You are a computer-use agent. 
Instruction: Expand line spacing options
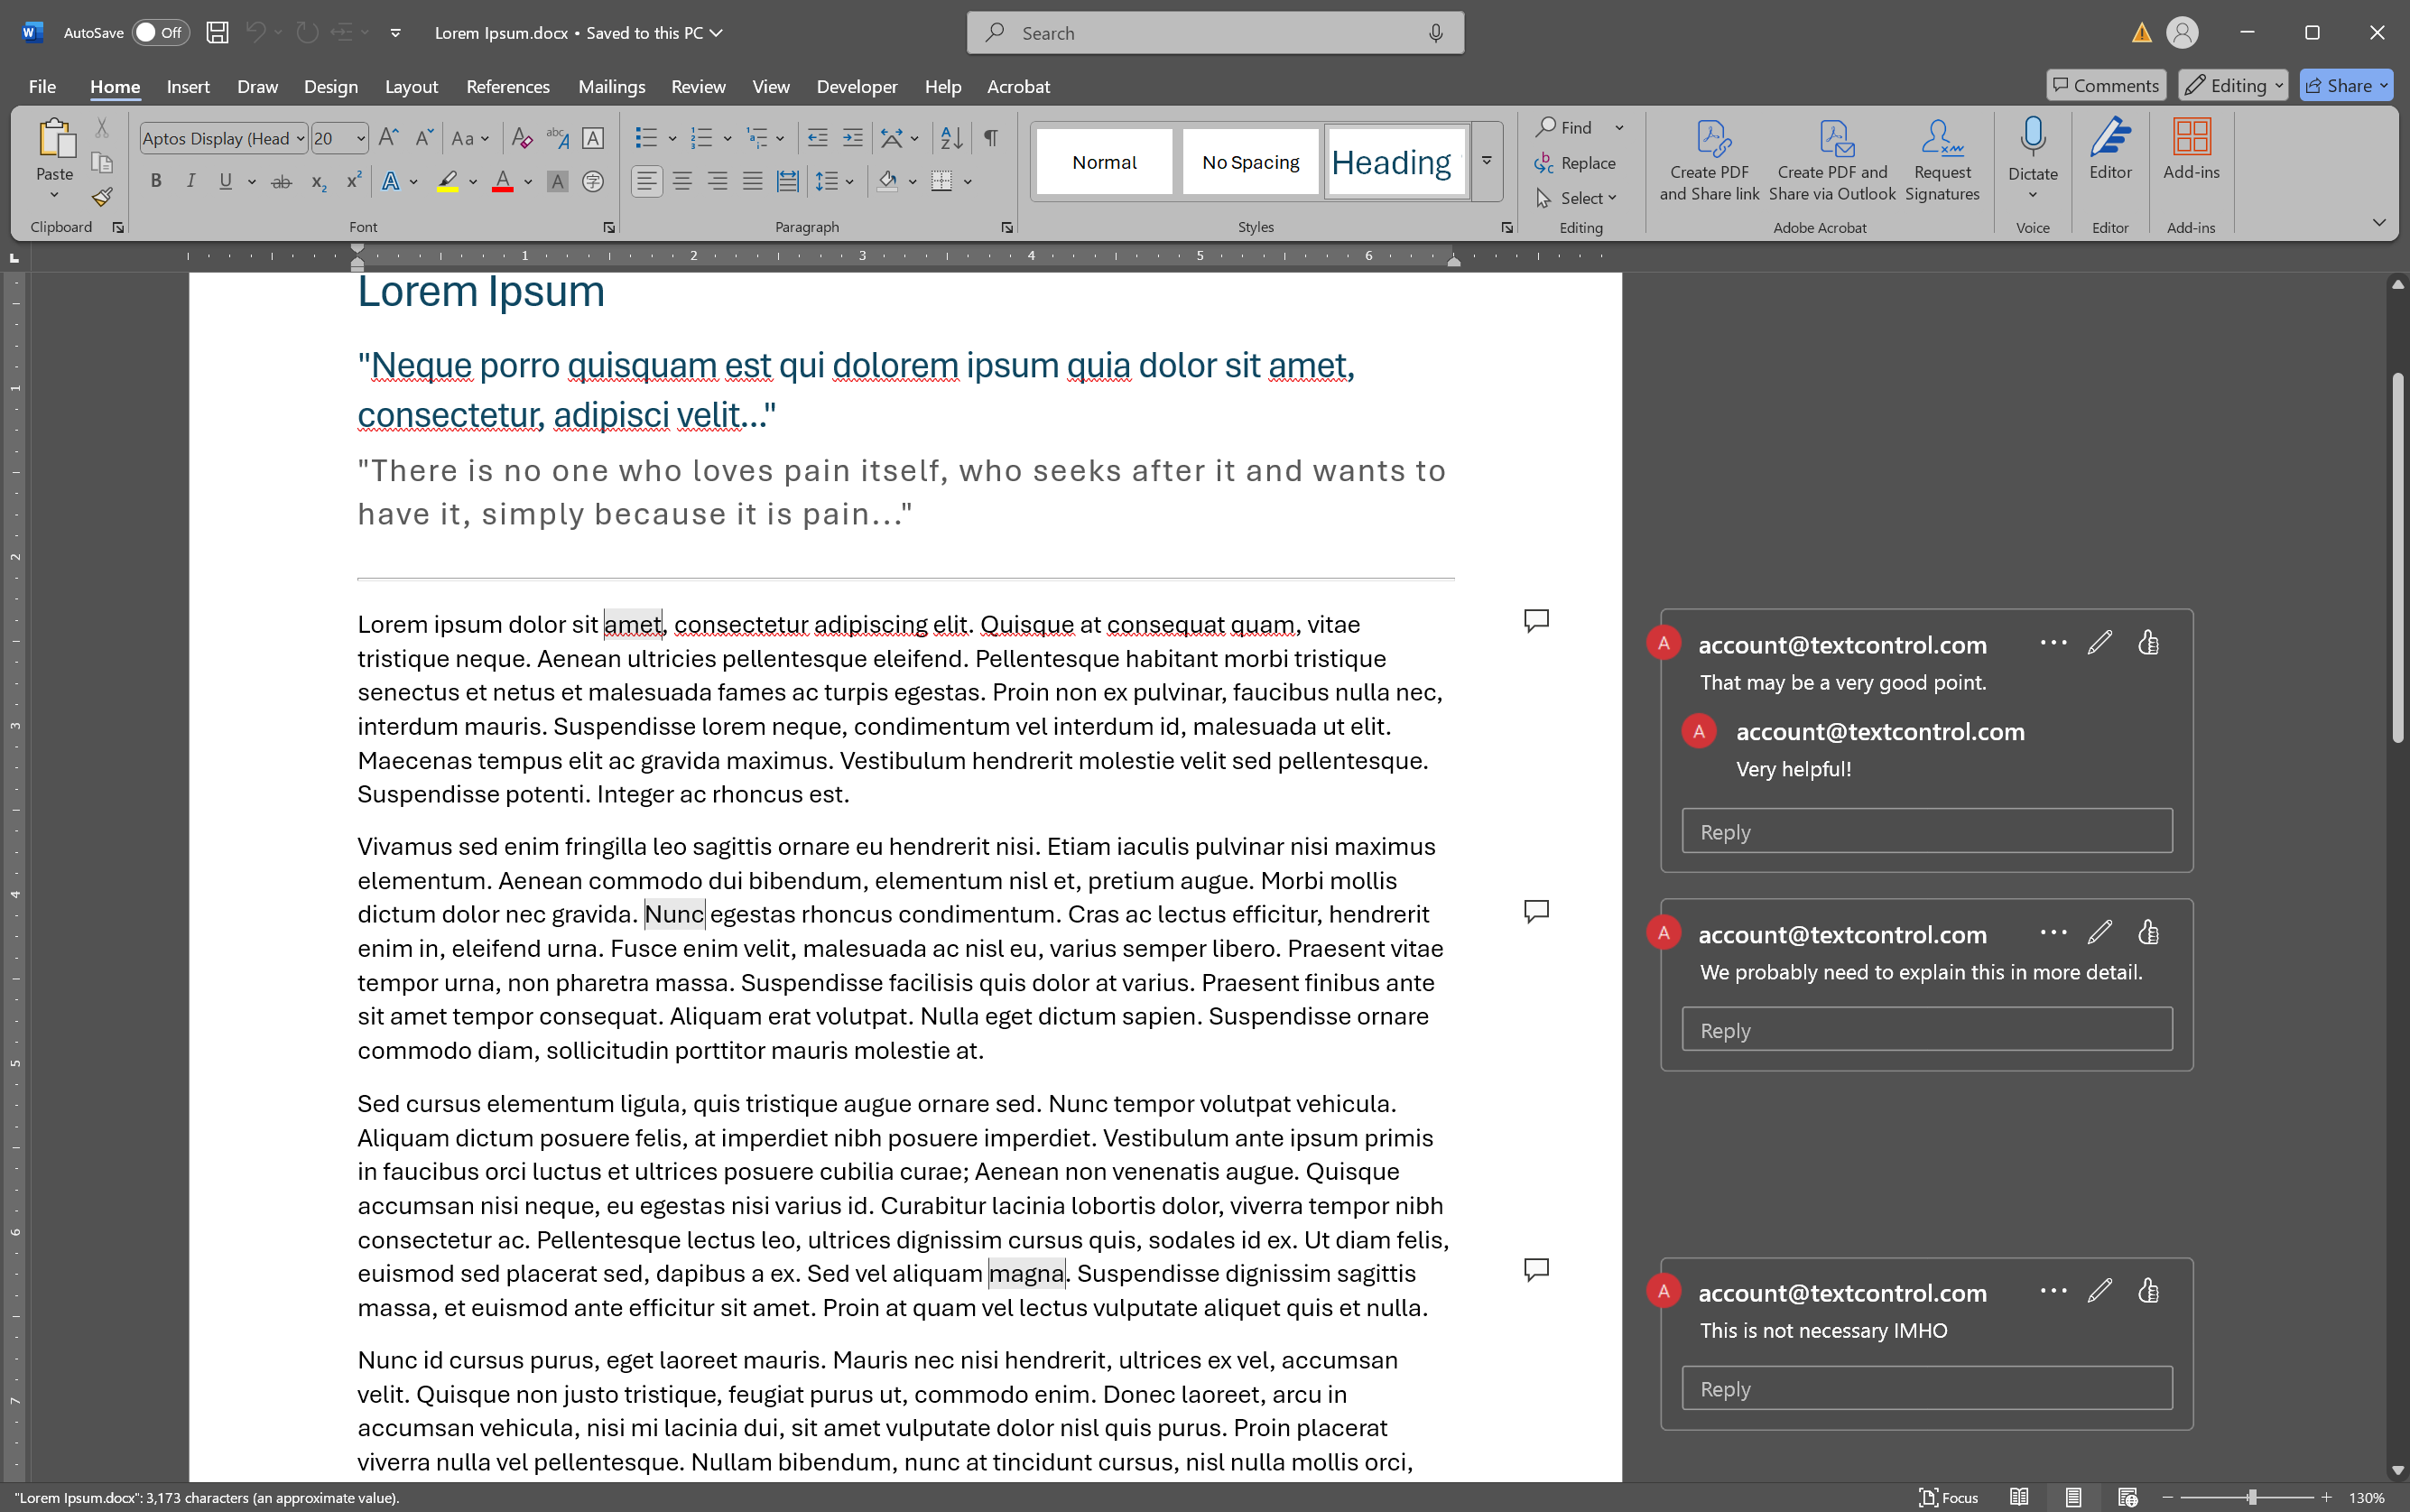pyautogui.click(x=835, y=181)
